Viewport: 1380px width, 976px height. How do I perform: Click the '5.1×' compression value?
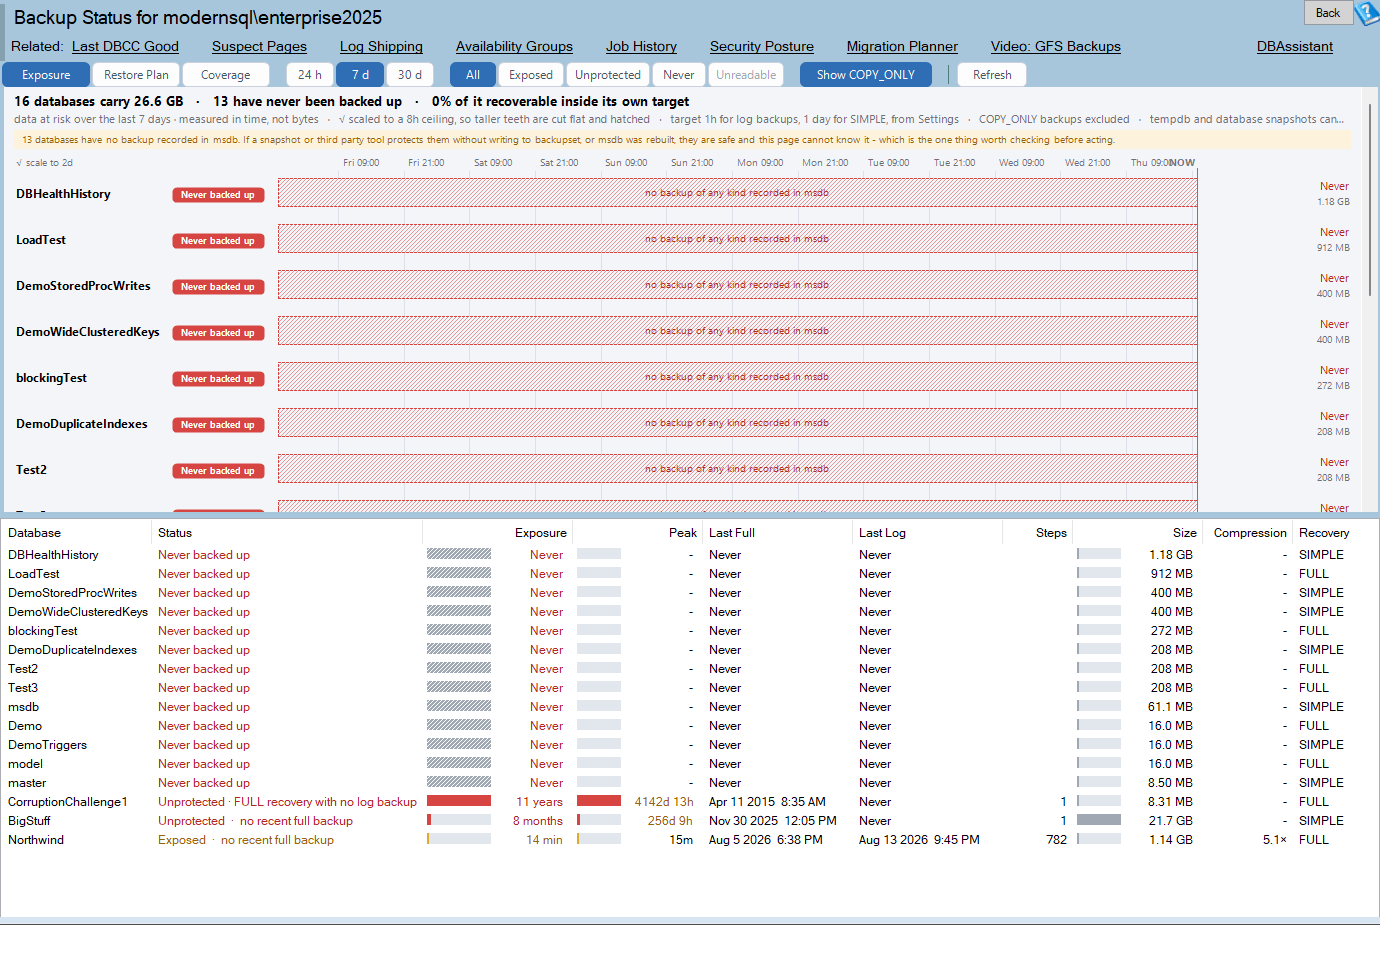[x=1275, y=840]
